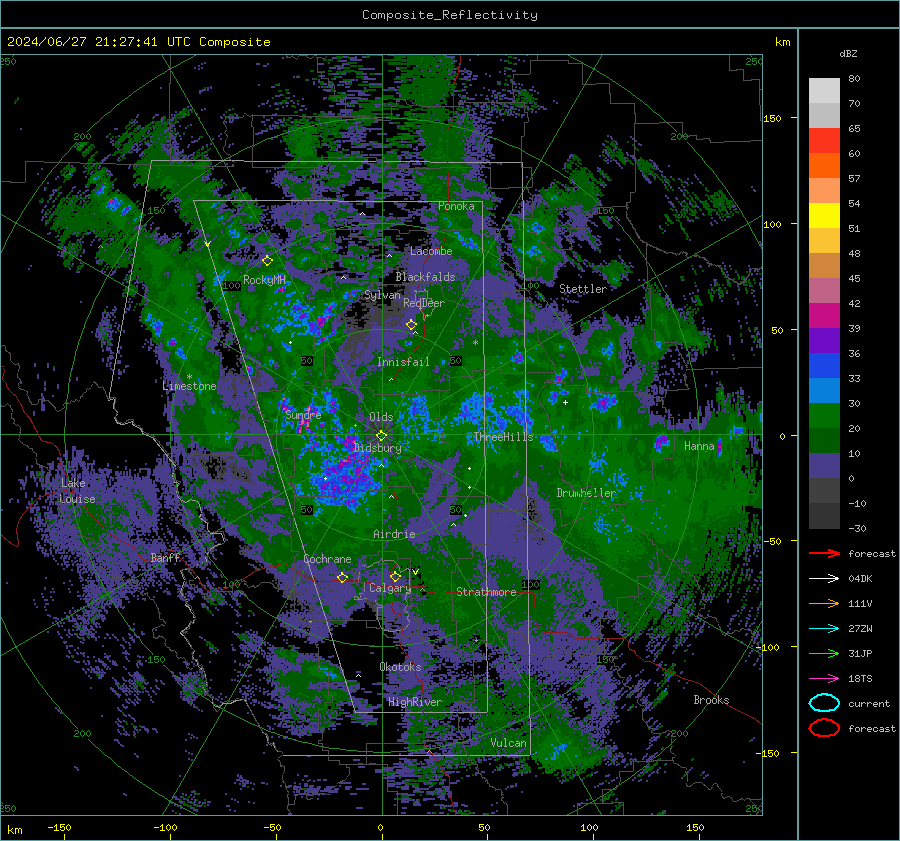The image size is (900, 841).
Task: Click the cyan current ellipse icon
Action: point(824,703)
